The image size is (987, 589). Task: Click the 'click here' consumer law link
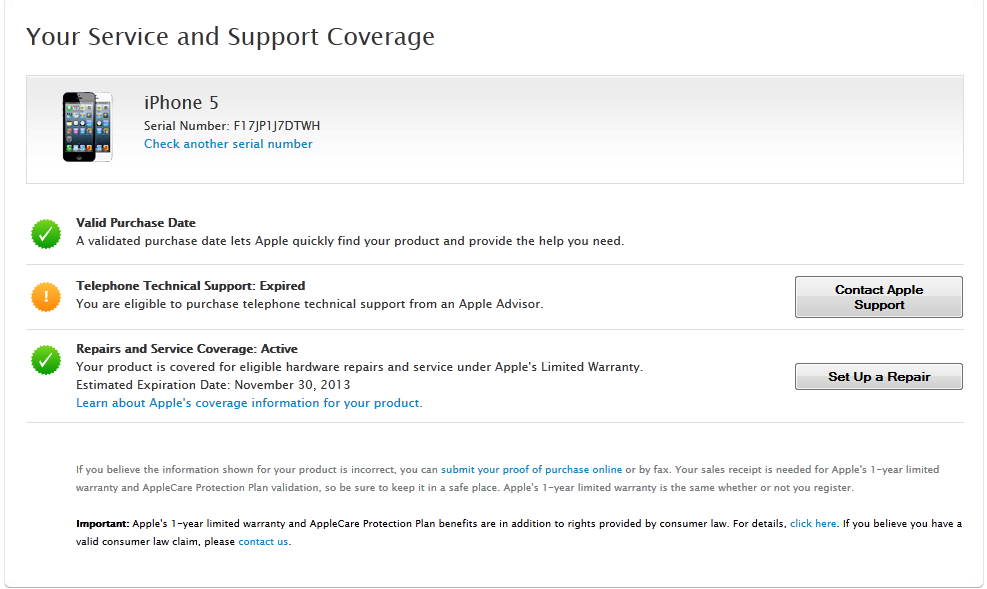[x=813, y=523]
